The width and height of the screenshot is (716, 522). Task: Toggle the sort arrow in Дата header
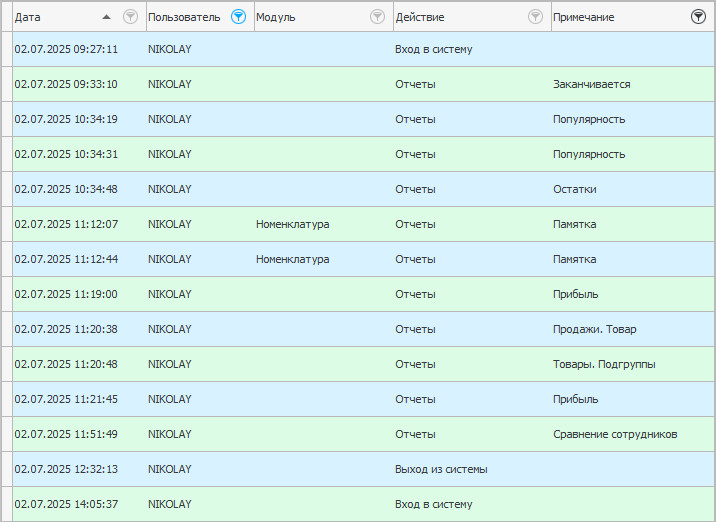tap(106, 17)
